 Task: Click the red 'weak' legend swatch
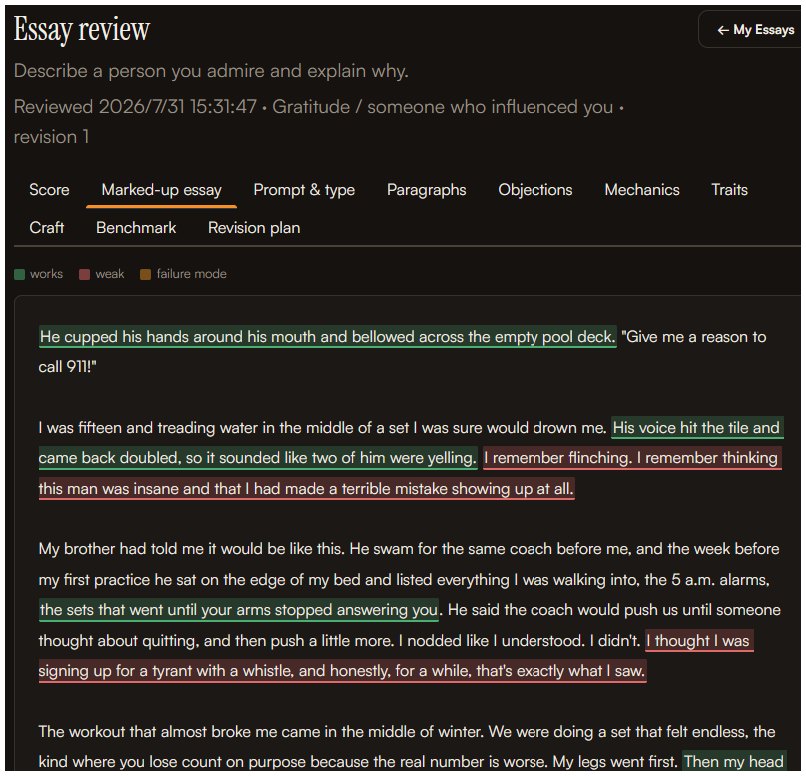tap(84, 274)
